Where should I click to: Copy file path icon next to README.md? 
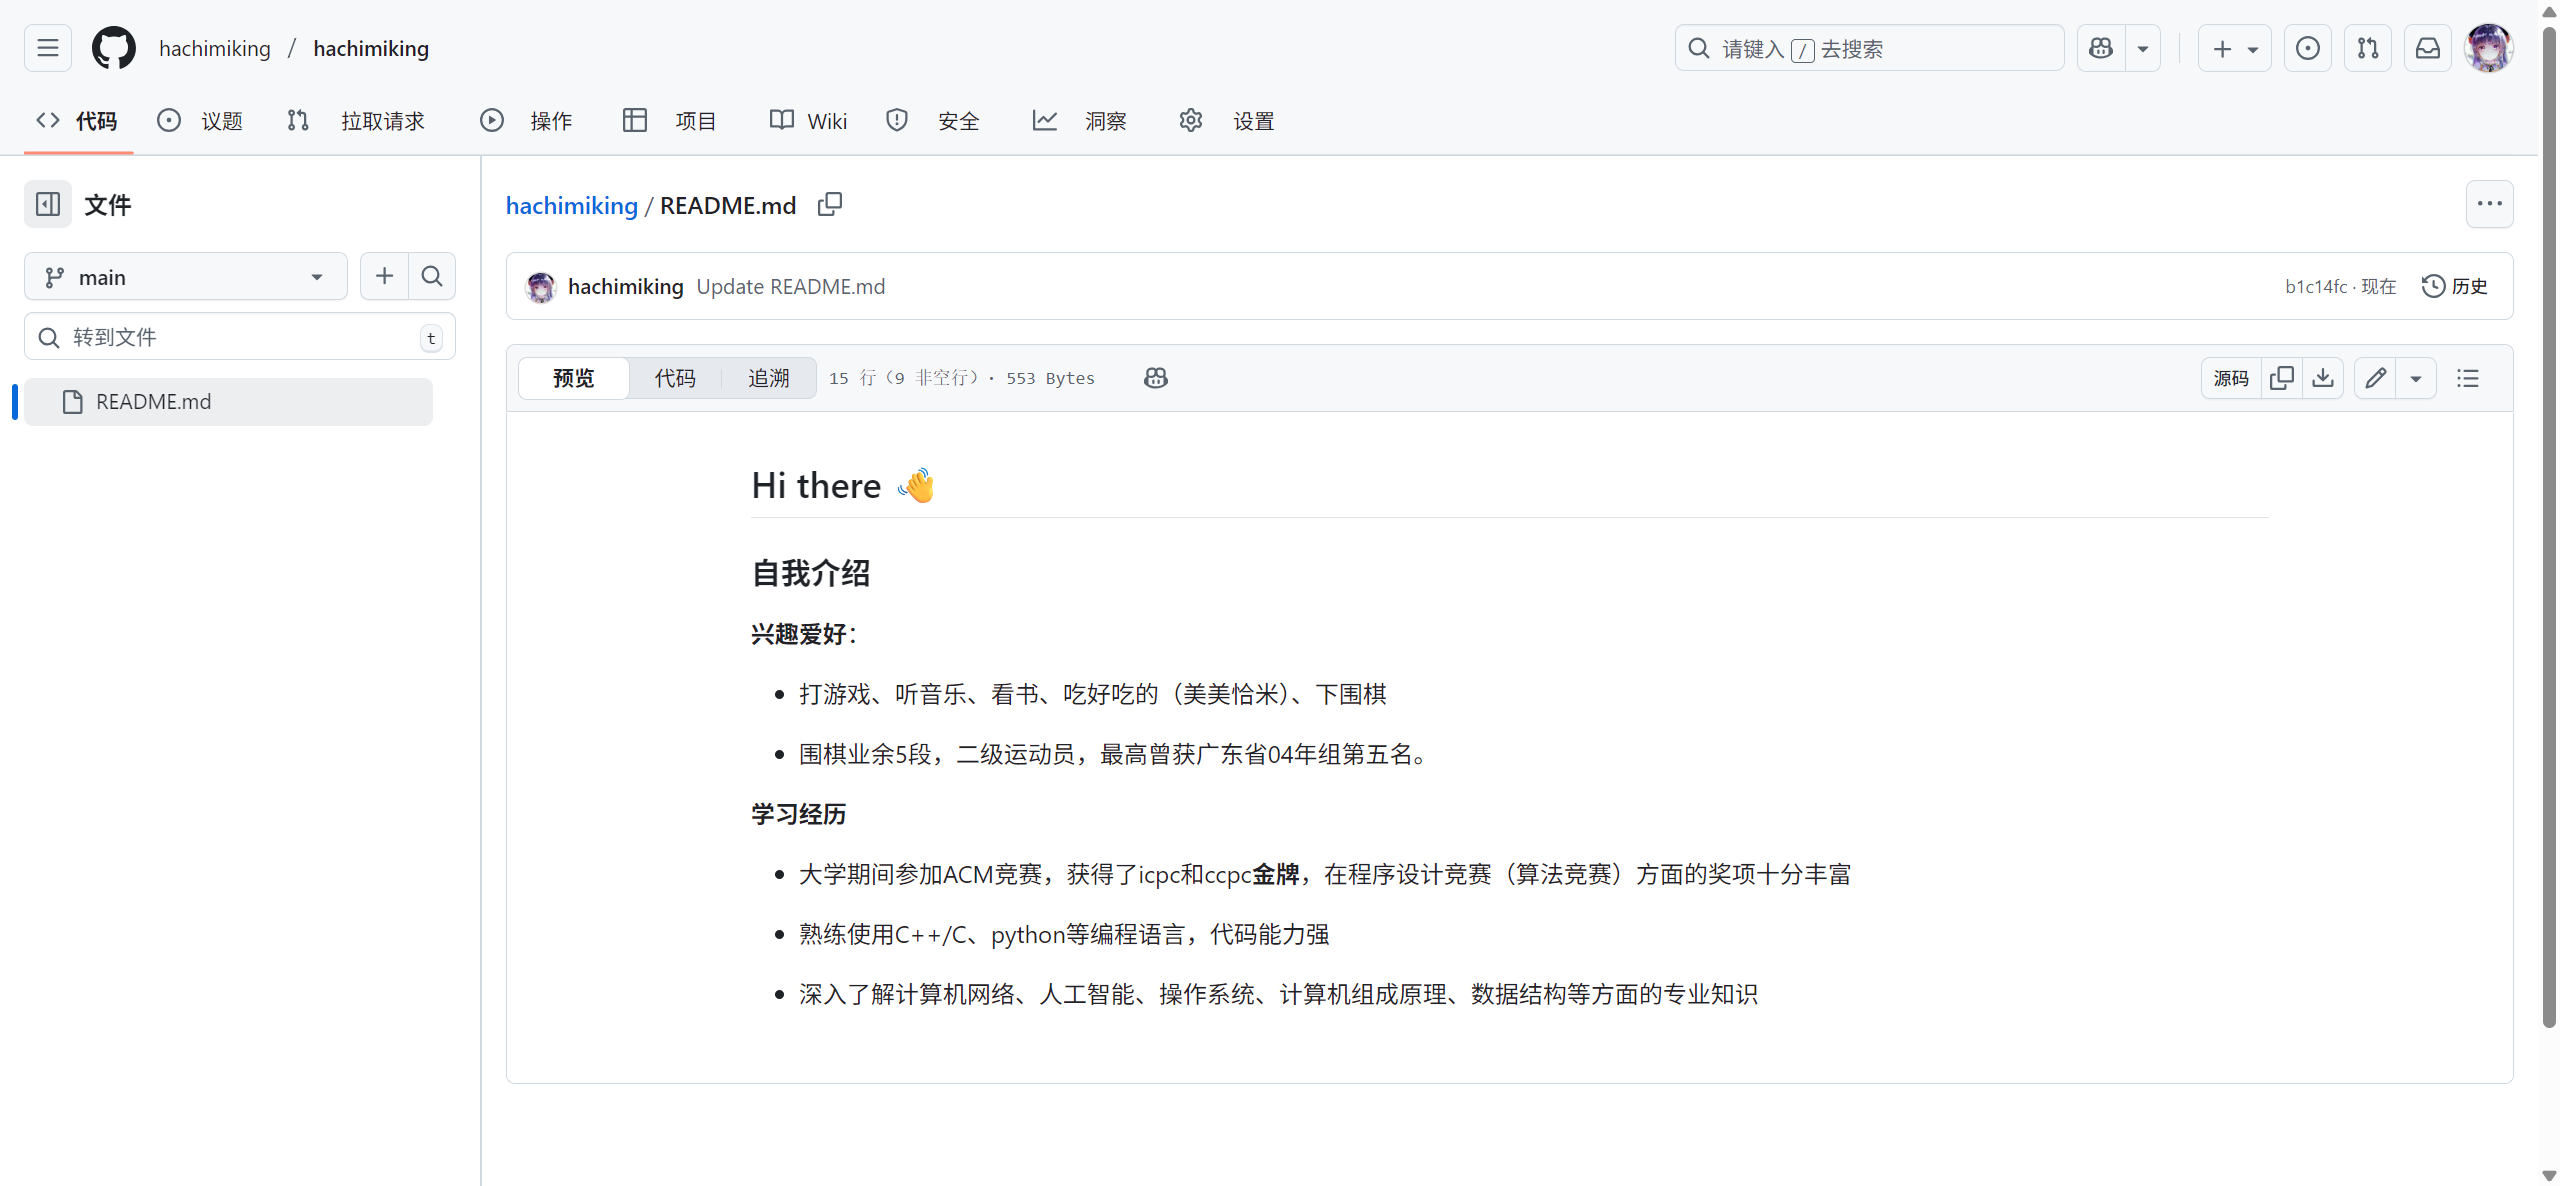829,205
